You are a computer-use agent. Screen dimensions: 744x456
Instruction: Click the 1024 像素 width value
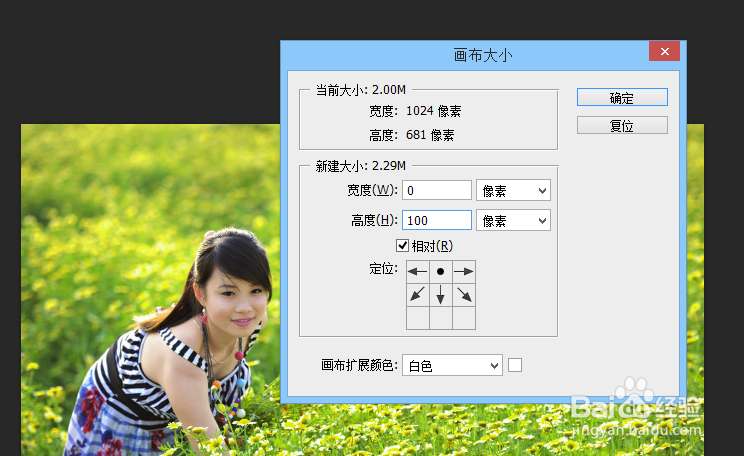click(x=433, y=111)
